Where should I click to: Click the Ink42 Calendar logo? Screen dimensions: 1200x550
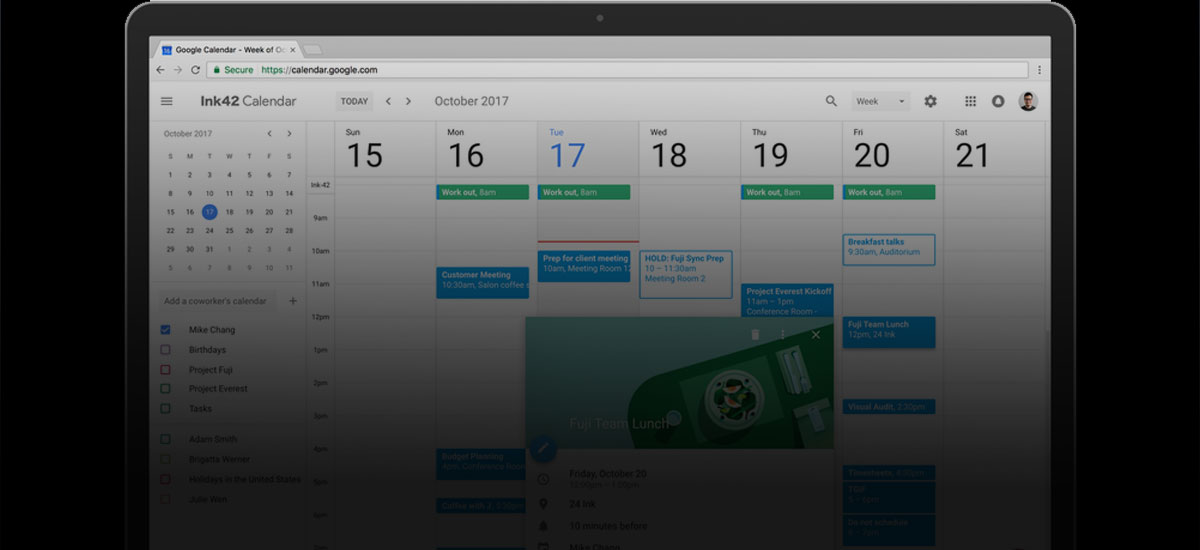click(x=248, y=101)
